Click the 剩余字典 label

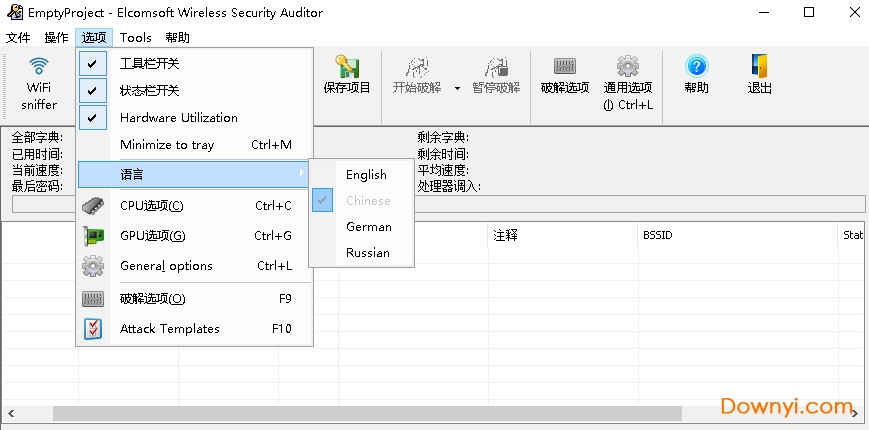tap(443, 137)
